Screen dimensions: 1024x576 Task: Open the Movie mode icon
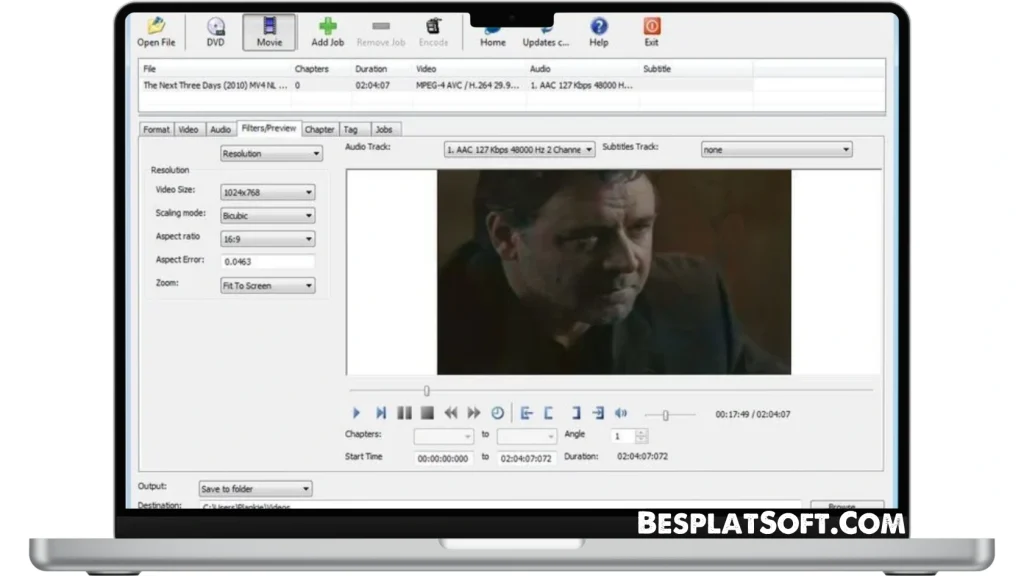click(268, 27)
